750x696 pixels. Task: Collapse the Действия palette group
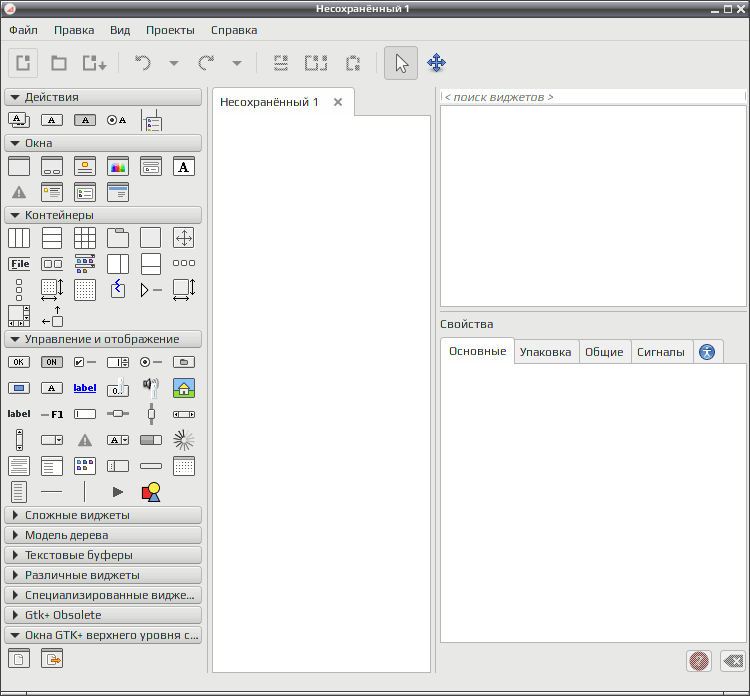[103, 97]
